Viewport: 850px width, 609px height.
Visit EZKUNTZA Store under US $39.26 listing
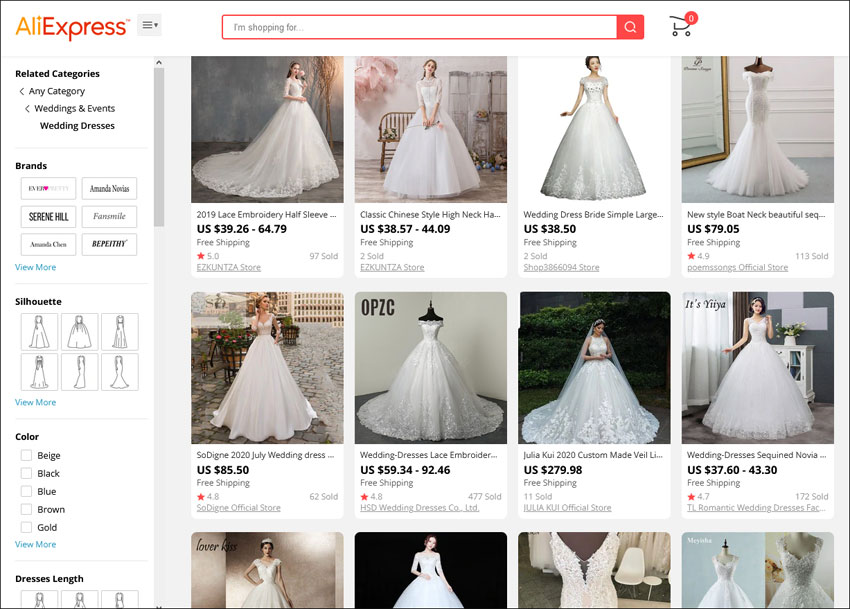click(228, 267)
